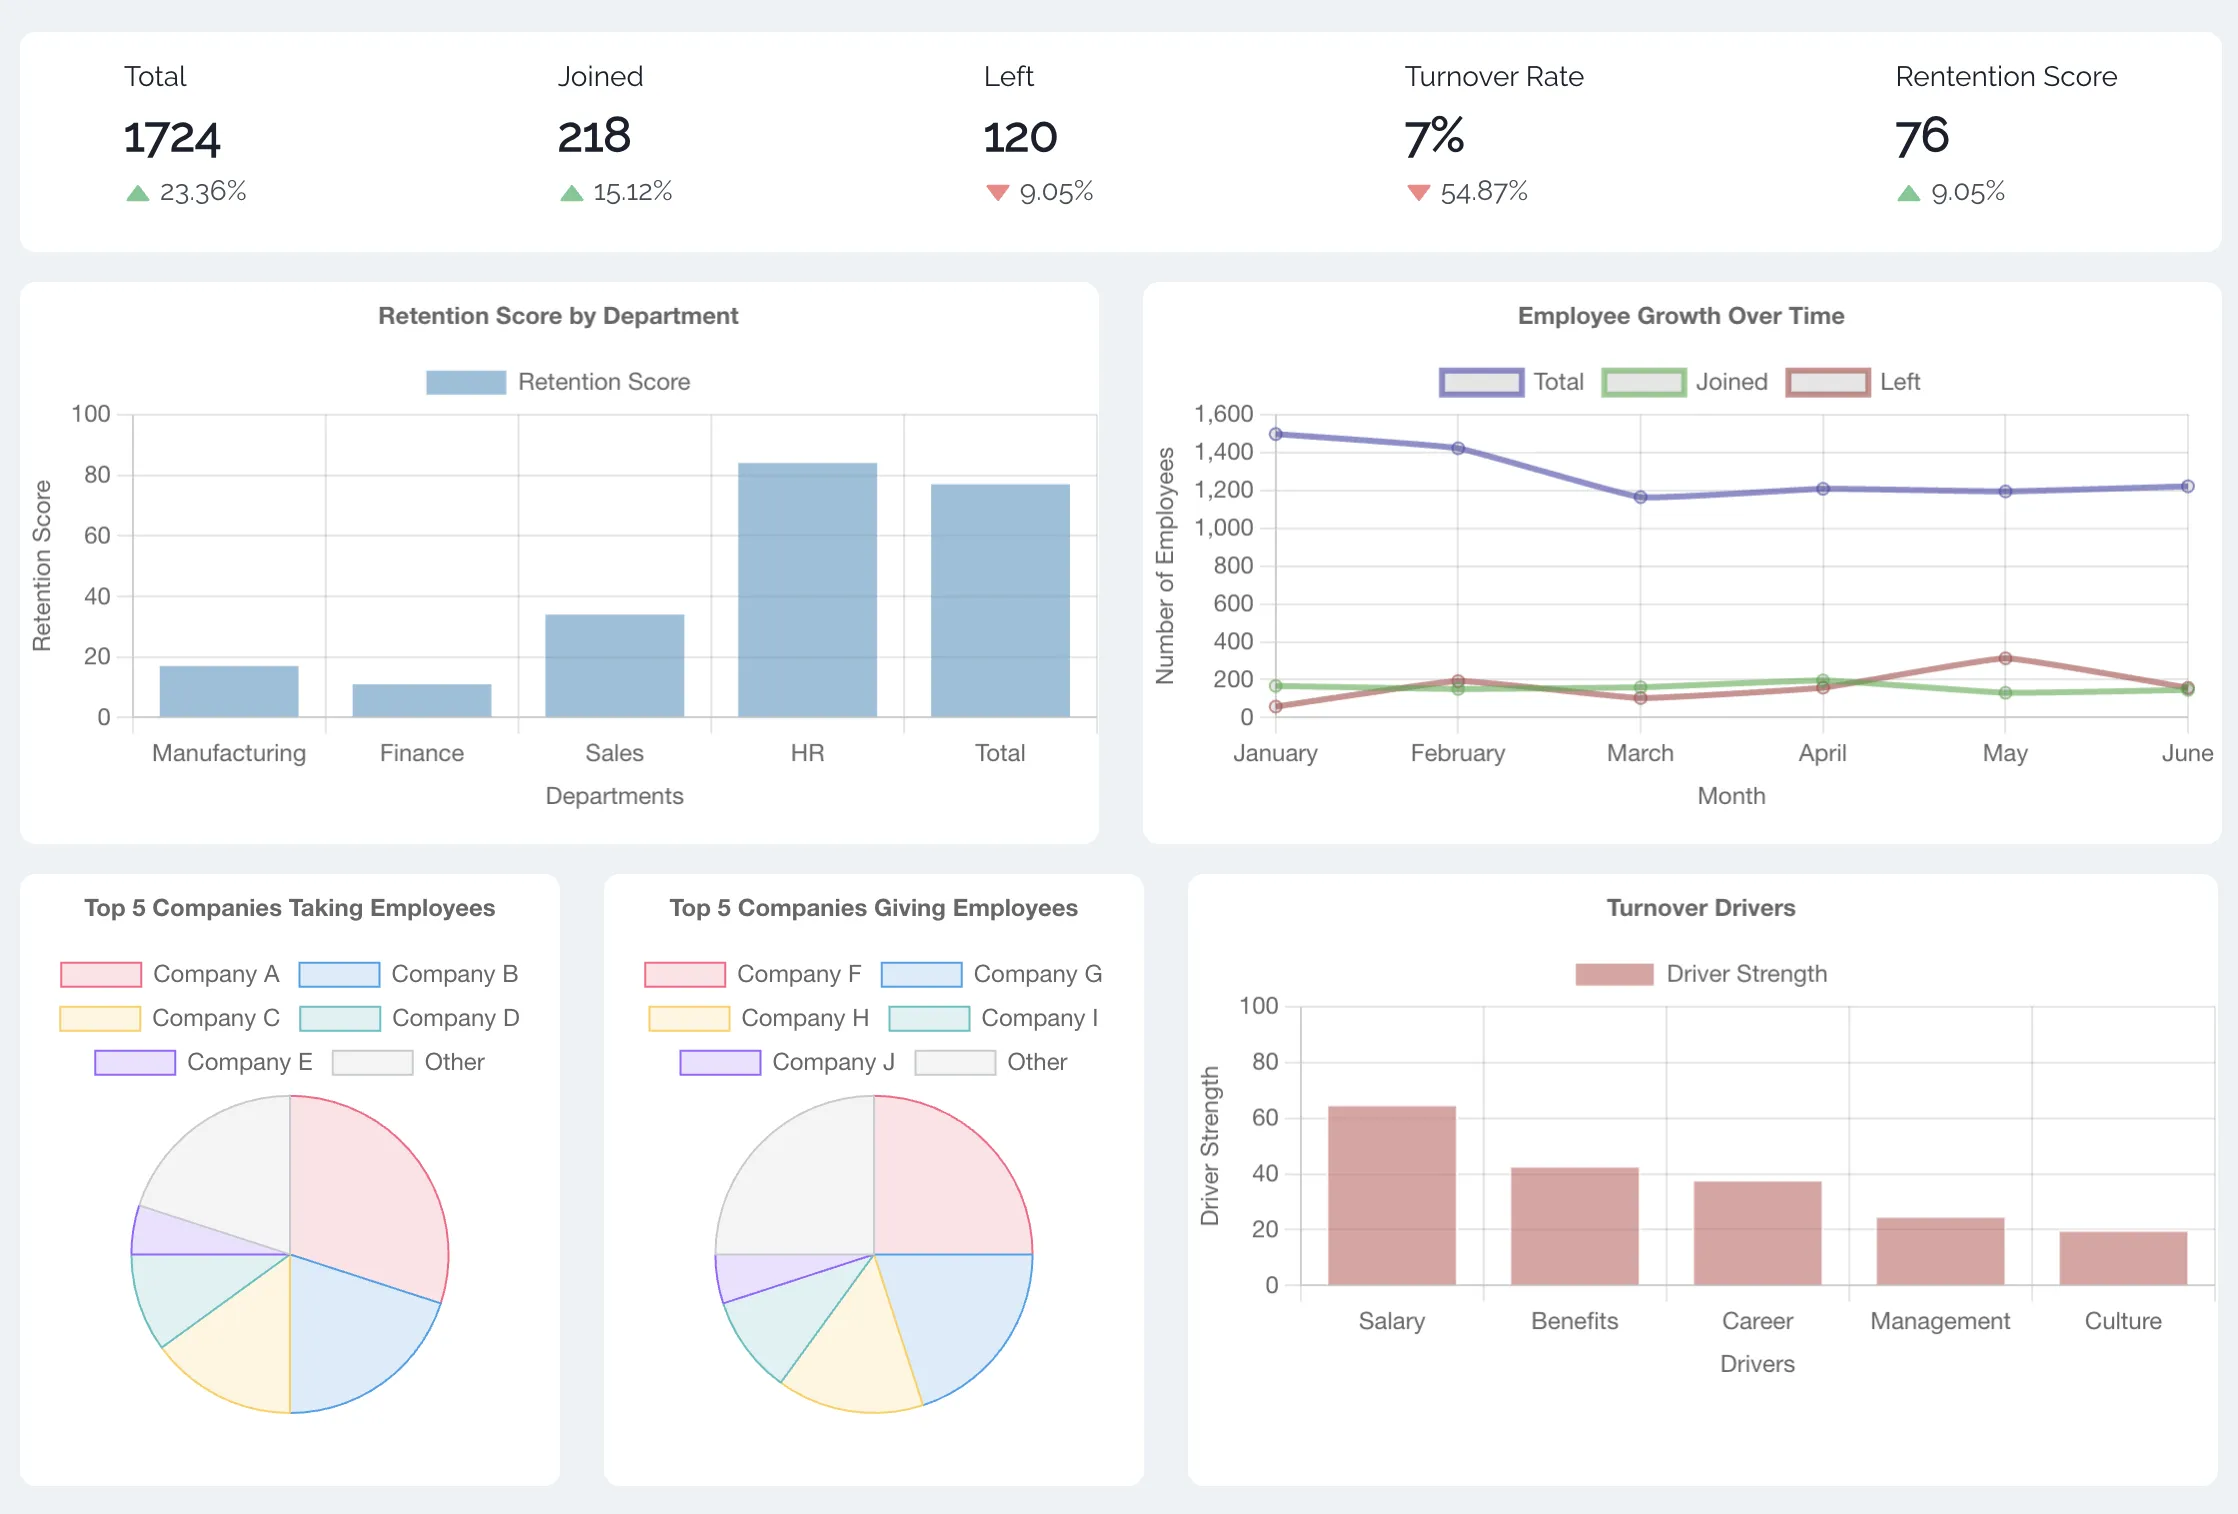Click the Joined value 218
The width and height of the screenshot is (2238, 1514).
click(x=594, y=136)
